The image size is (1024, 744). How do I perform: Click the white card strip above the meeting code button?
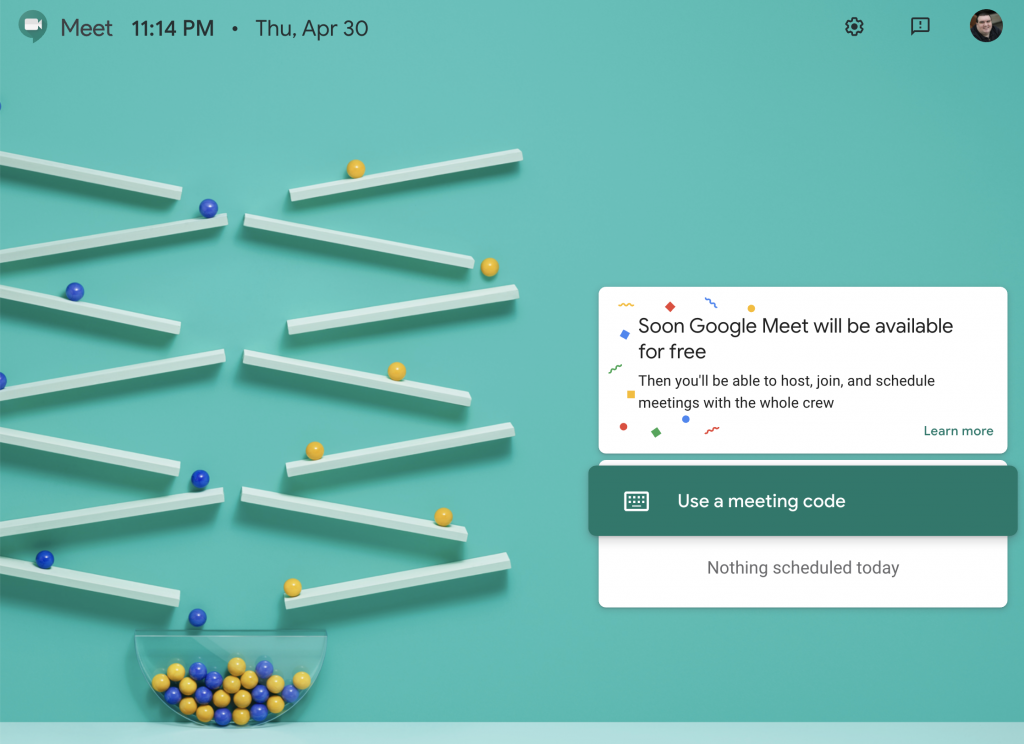point(802,462)
